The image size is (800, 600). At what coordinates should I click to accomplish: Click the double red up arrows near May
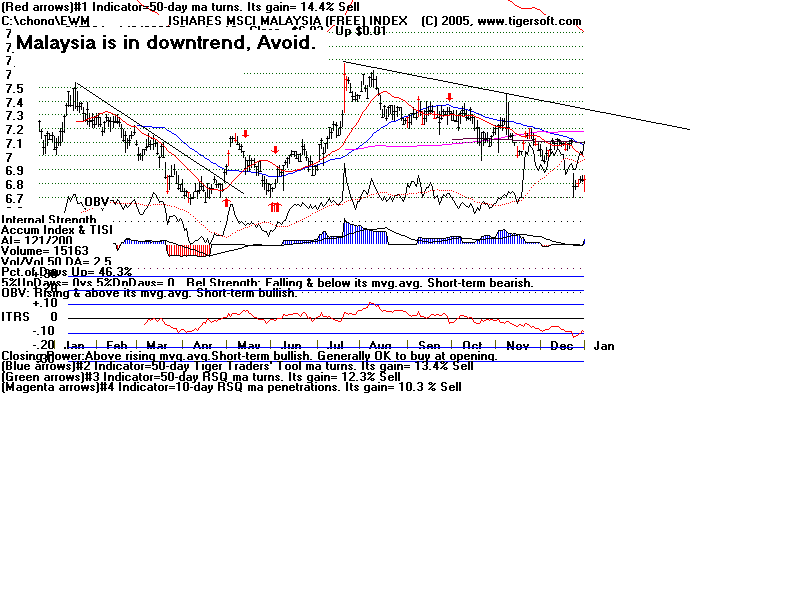pyautogui.click(x=273, y=206)
